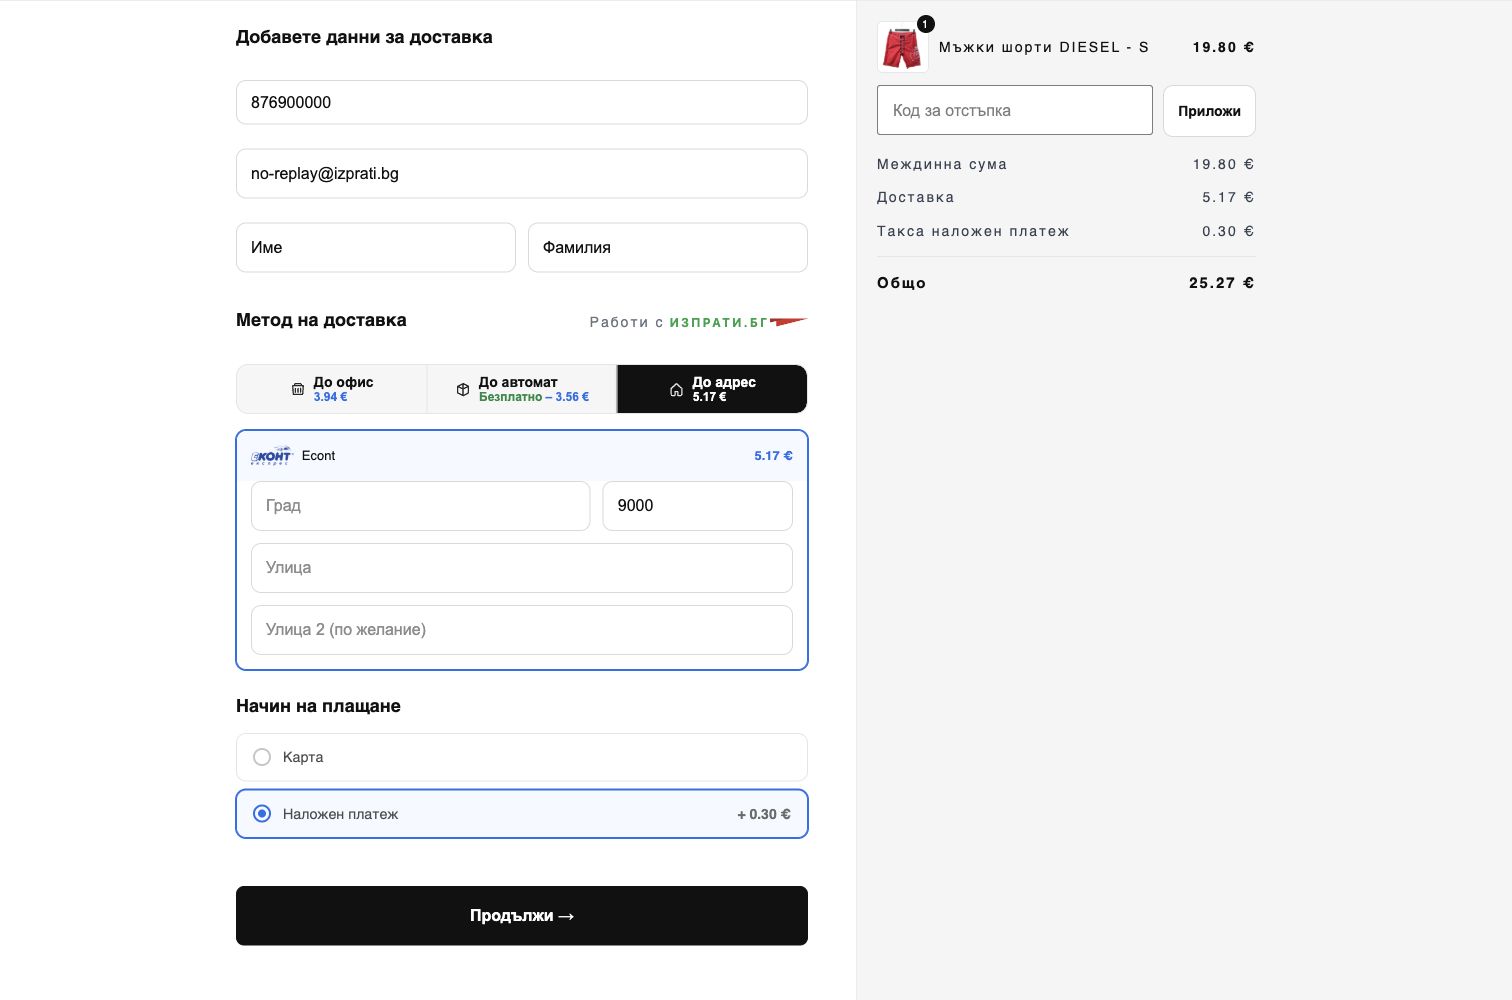Click the email field no-replay@izprati.bg
The height and width of the screenshot is (1000, 1512).
pos(522,174)
